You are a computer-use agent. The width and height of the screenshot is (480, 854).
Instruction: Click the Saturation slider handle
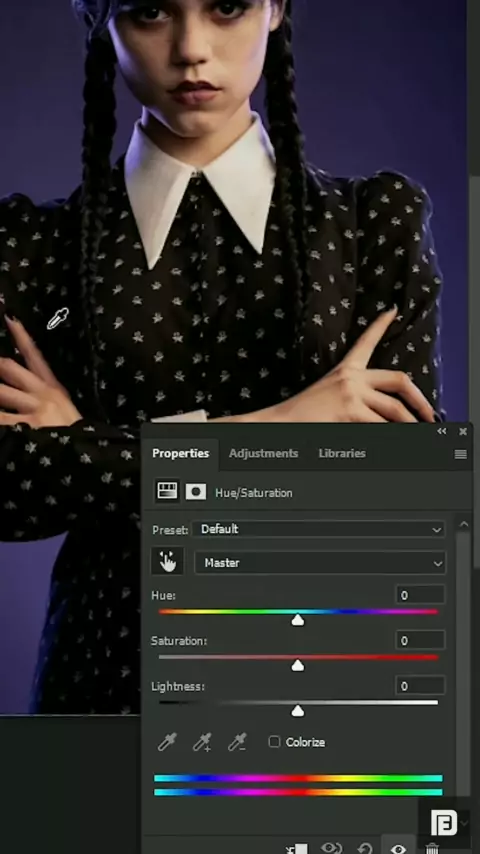tap(297, 666)
